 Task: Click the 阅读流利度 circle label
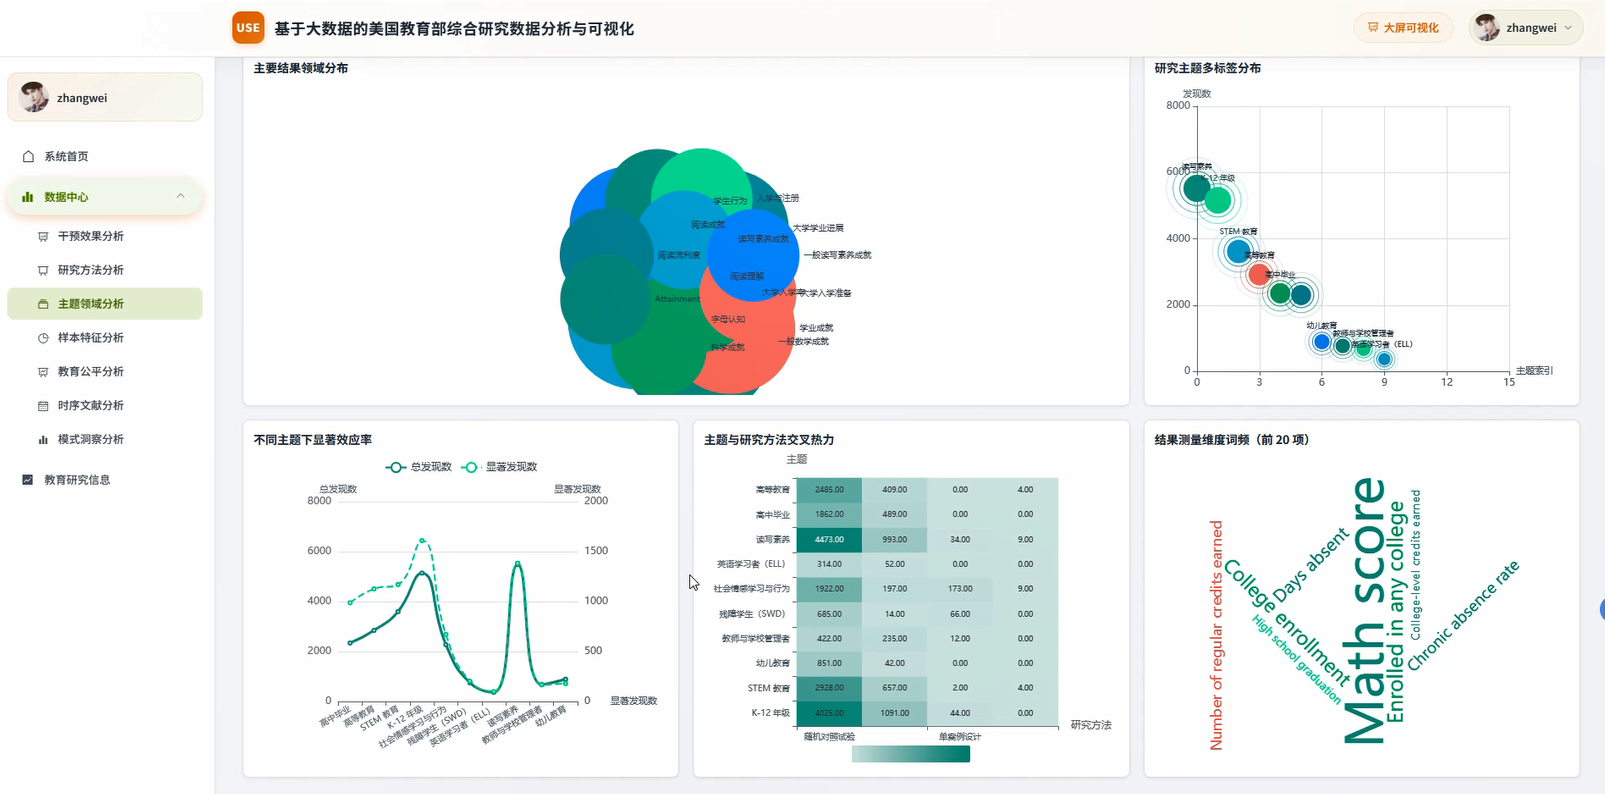679,256
